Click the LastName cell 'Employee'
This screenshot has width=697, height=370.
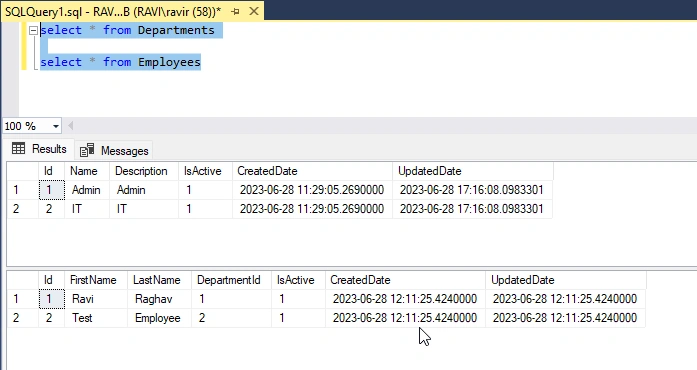[160, 318]
